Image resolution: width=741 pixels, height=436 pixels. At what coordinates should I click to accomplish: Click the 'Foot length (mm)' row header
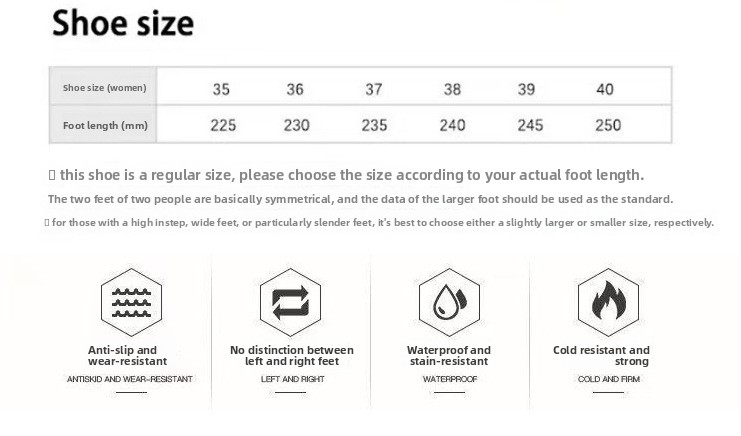click(x=105, y=126)
